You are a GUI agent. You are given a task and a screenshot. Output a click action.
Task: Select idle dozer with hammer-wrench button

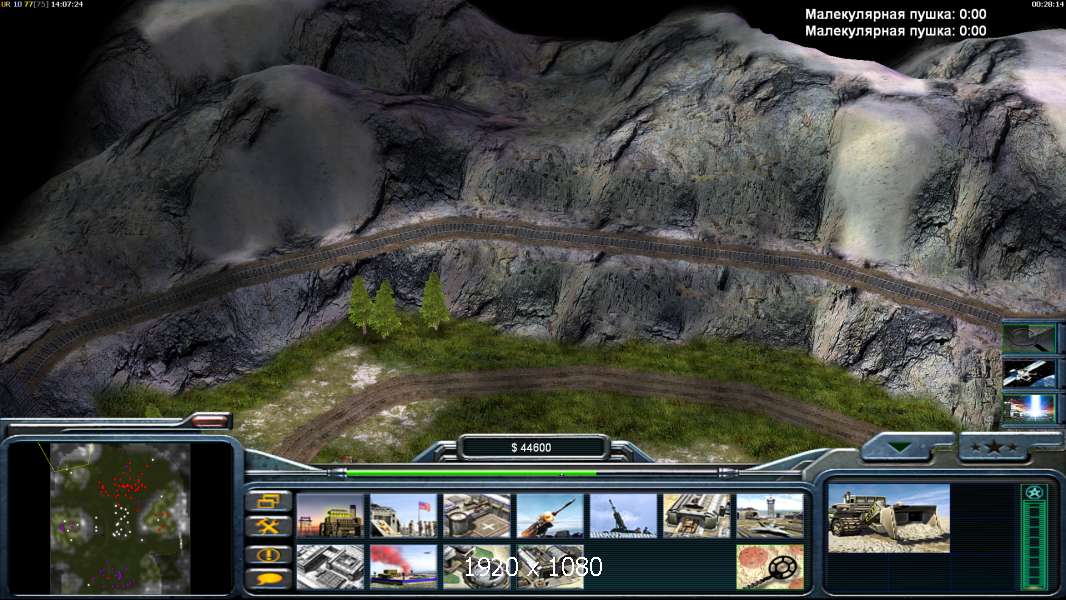269,526
